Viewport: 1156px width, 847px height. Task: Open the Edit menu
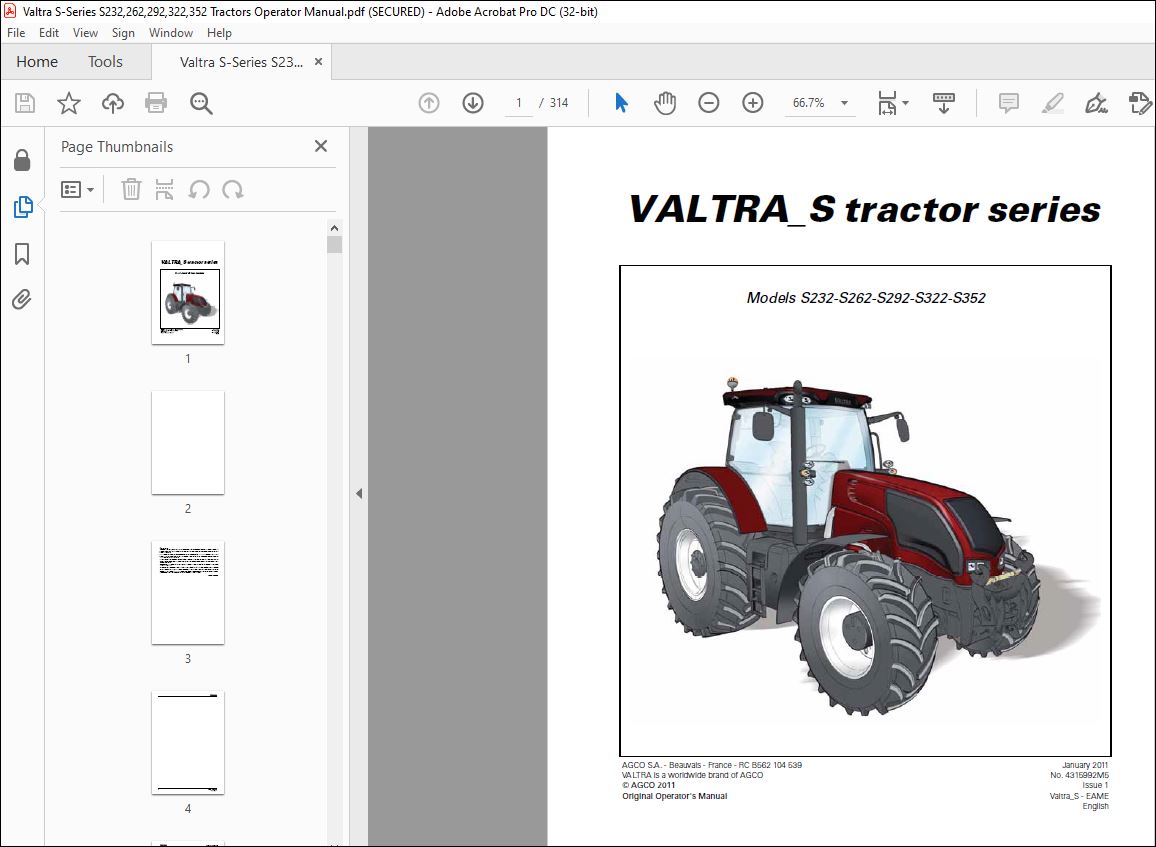coord(49,32)
